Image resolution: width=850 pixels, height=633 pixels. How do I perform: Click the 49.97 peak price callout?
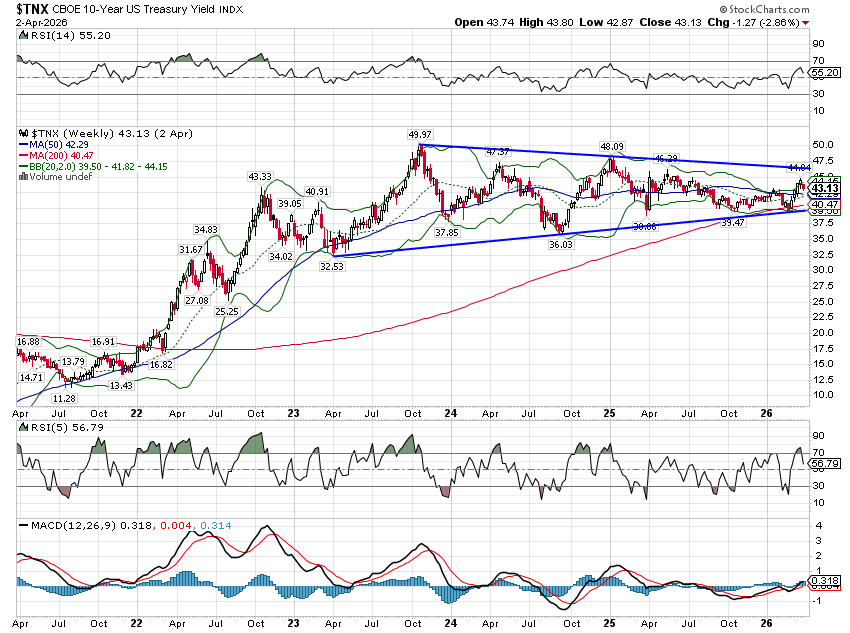tap(420, 134)
